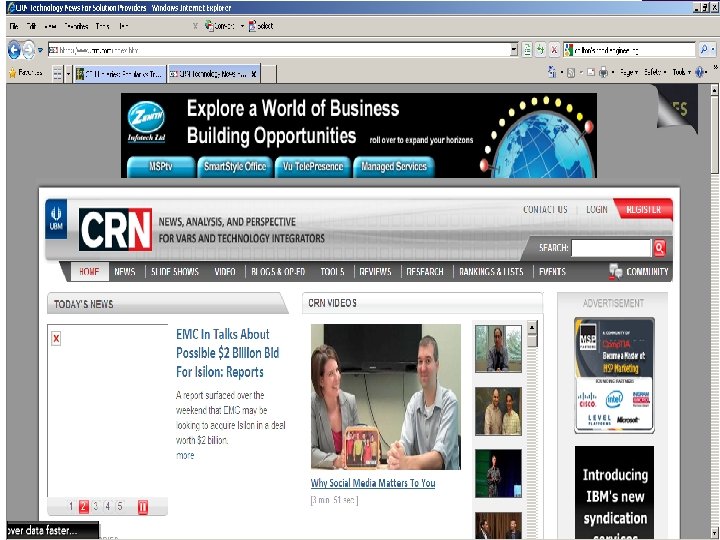Click the red Register button

pos(643,209)
